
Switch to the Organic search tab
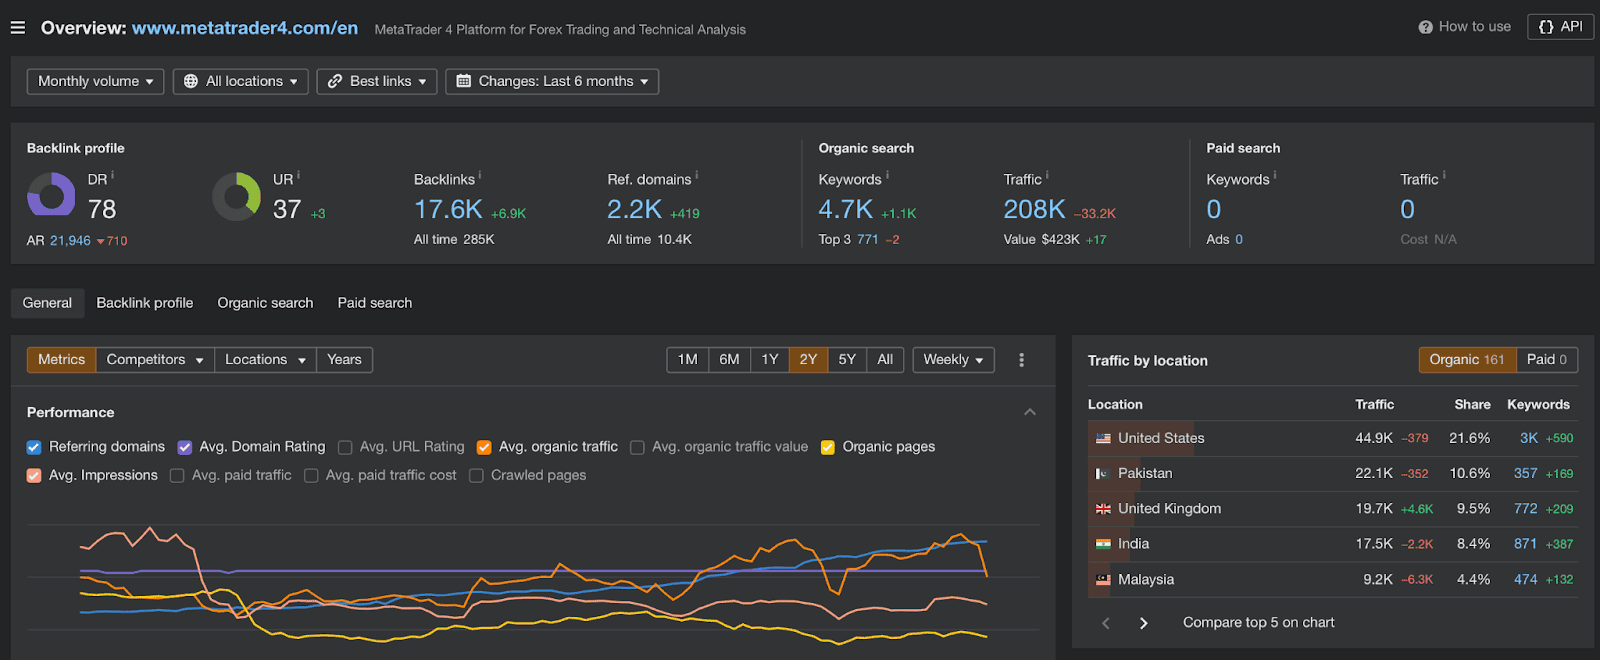(x=265, y=303)
